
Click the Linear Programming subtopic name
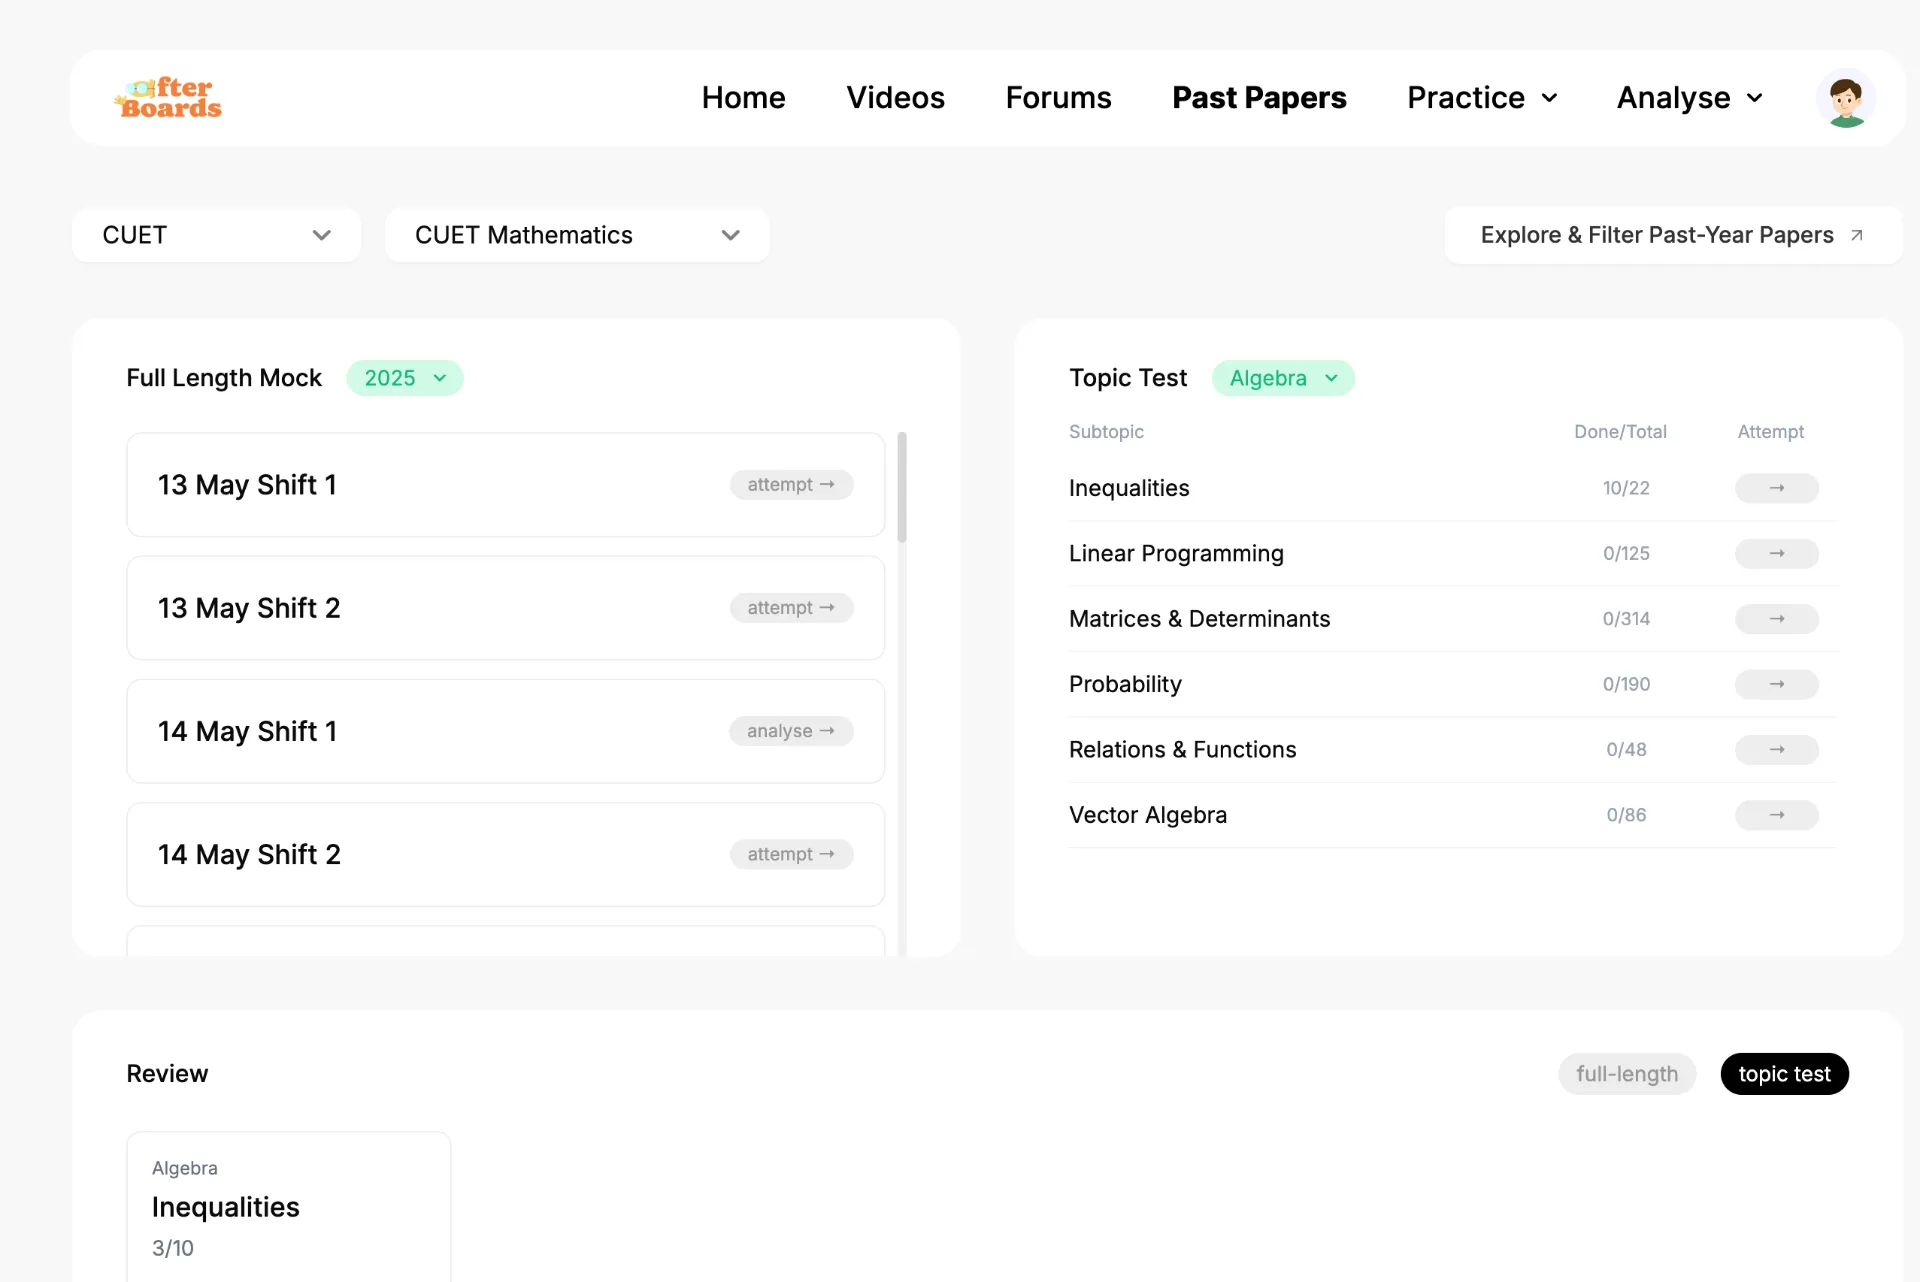coord(1176,553)
